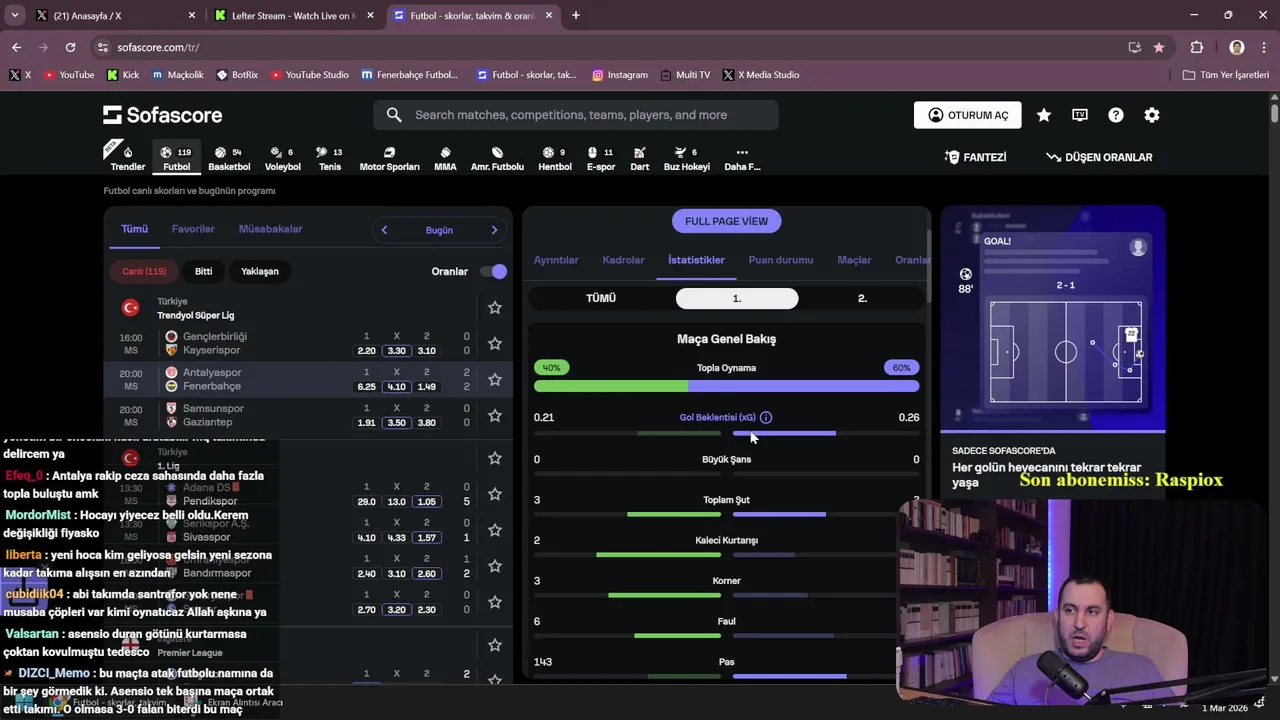Open the YouTube bookmark
This screenshot has width=1280, height=720.
[x=68, y=75]
